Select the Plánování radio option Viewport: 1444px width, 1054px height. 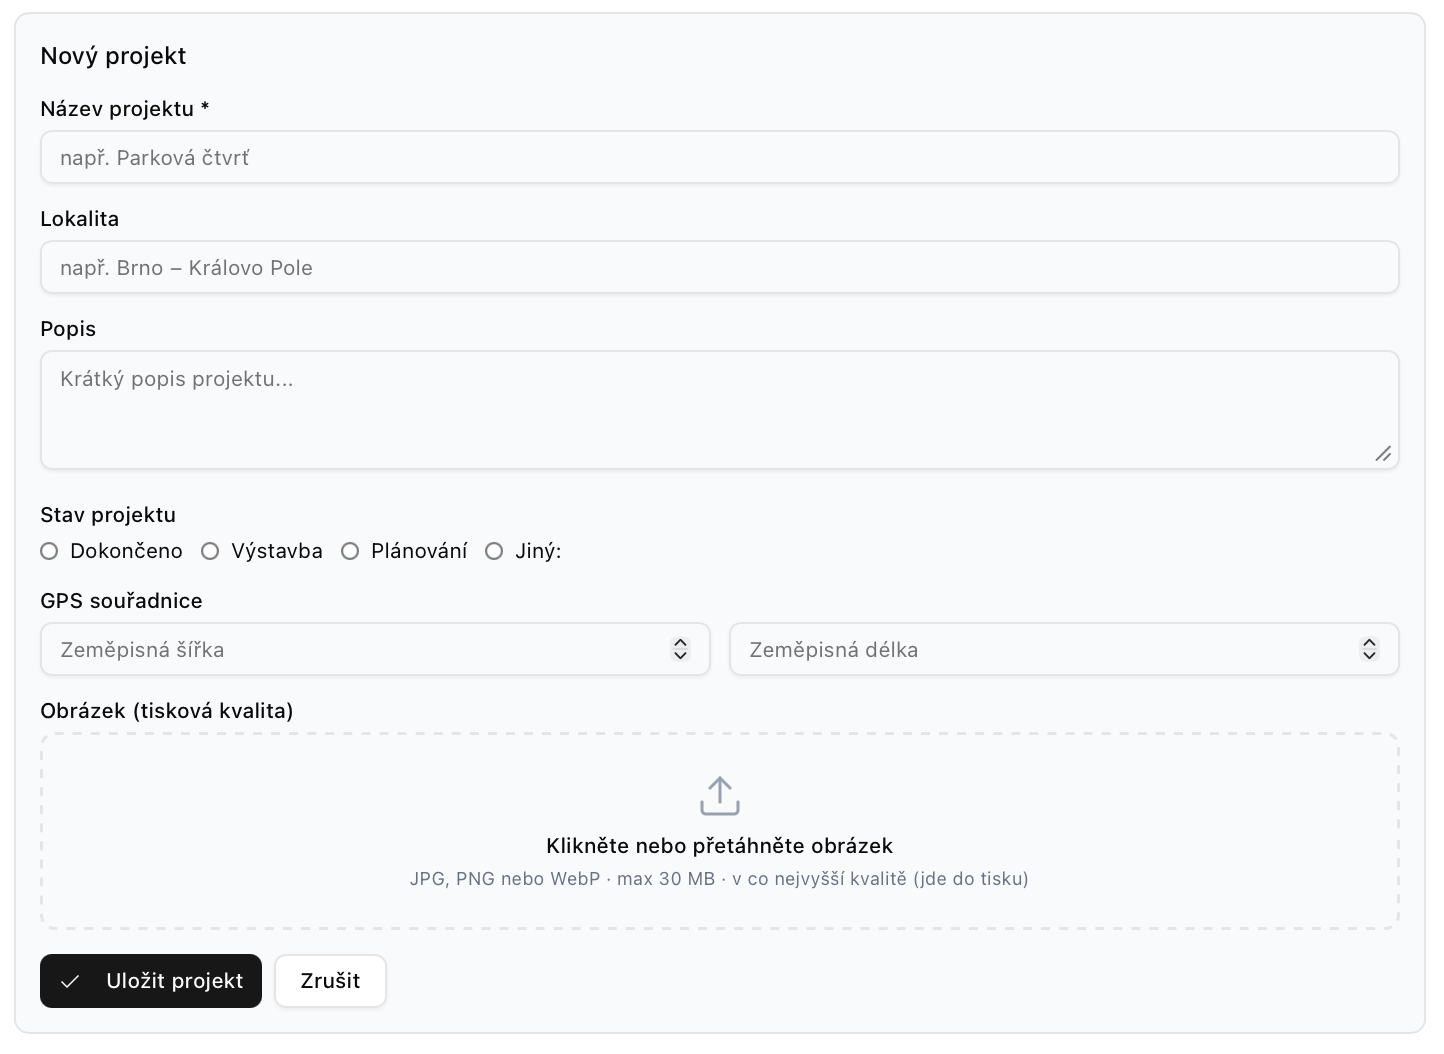(x=350, y=551)
